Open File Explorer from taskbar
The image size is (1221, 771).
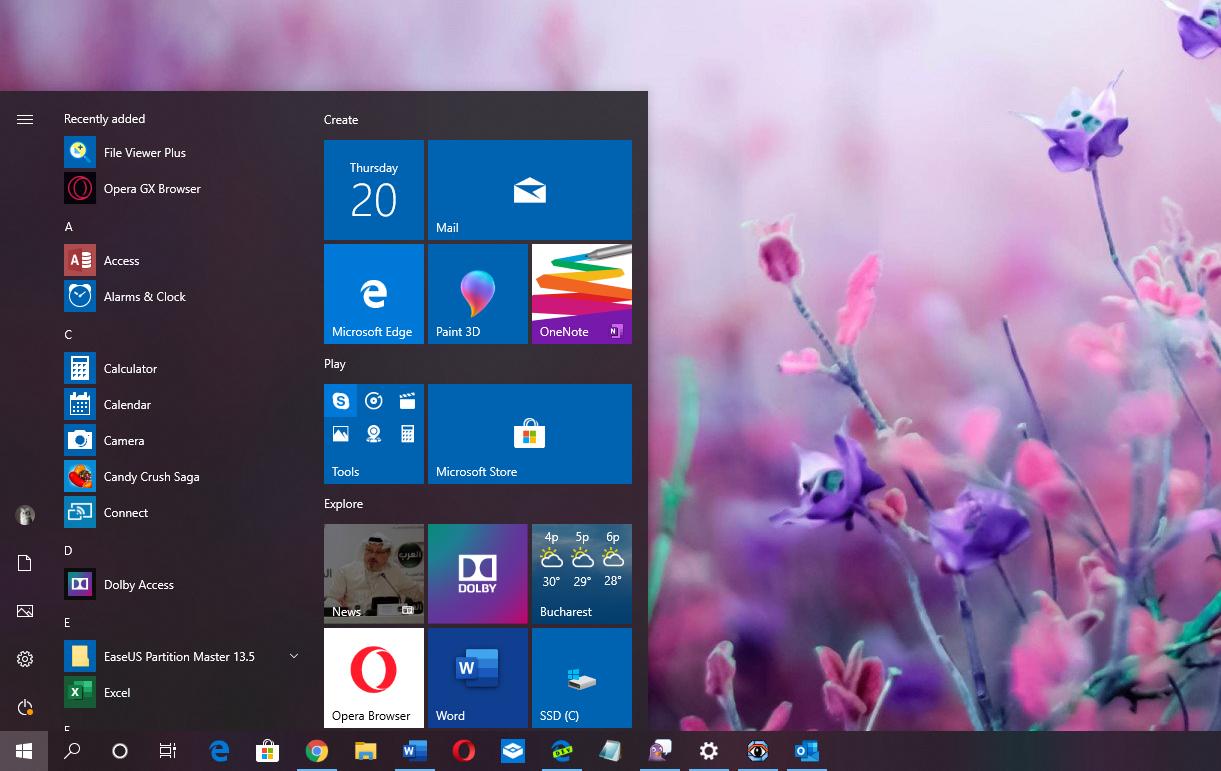(x=366, y=751)
